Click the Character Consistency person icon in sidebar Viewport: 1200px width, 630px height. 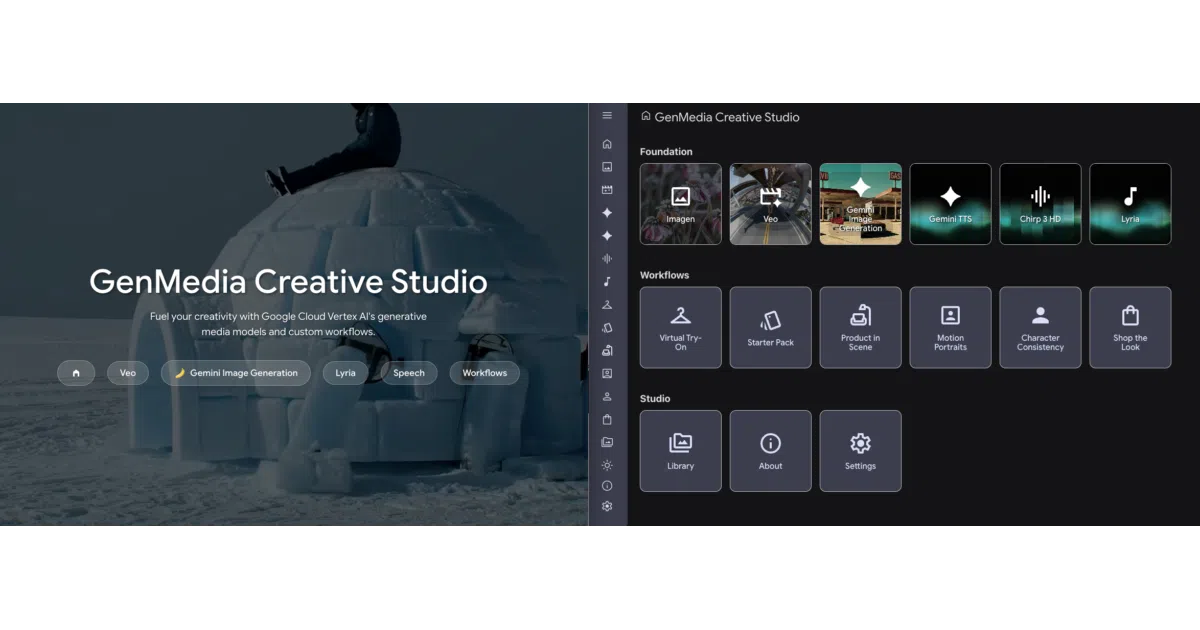point(607,397)
